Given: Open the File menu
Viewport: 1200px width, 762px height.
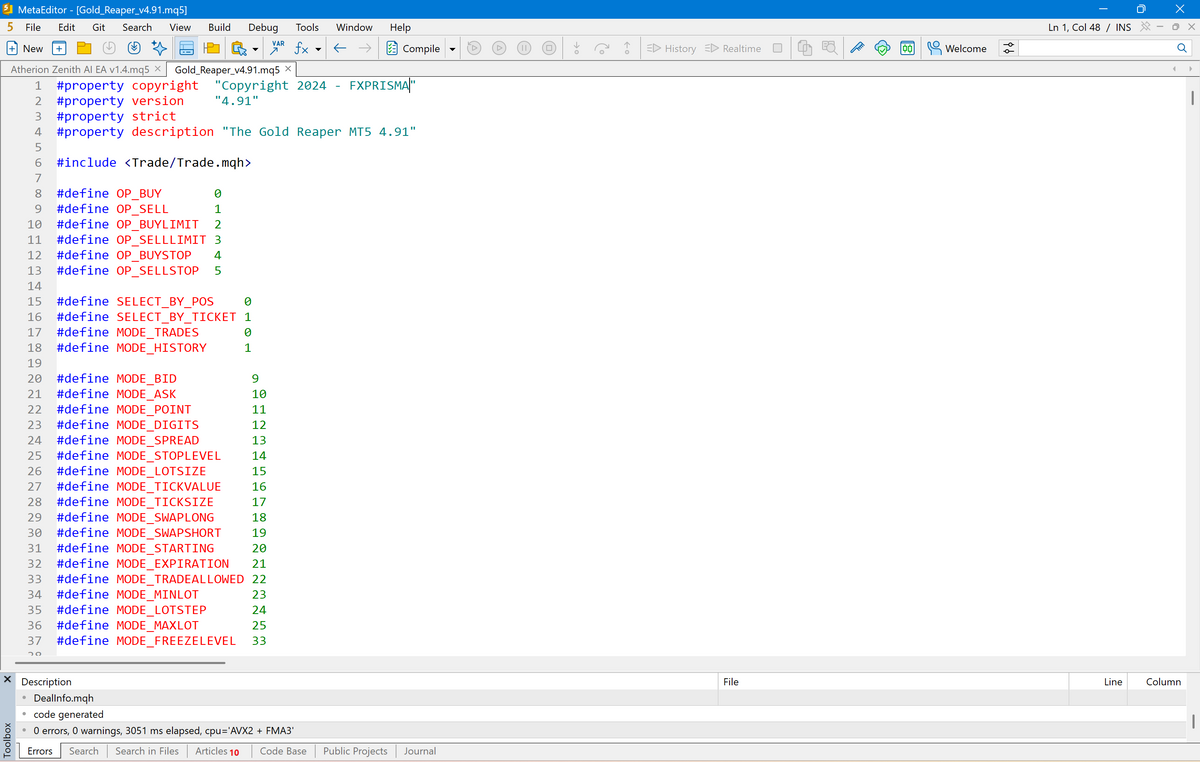Looking at the screenshot, I should point(33,27).
